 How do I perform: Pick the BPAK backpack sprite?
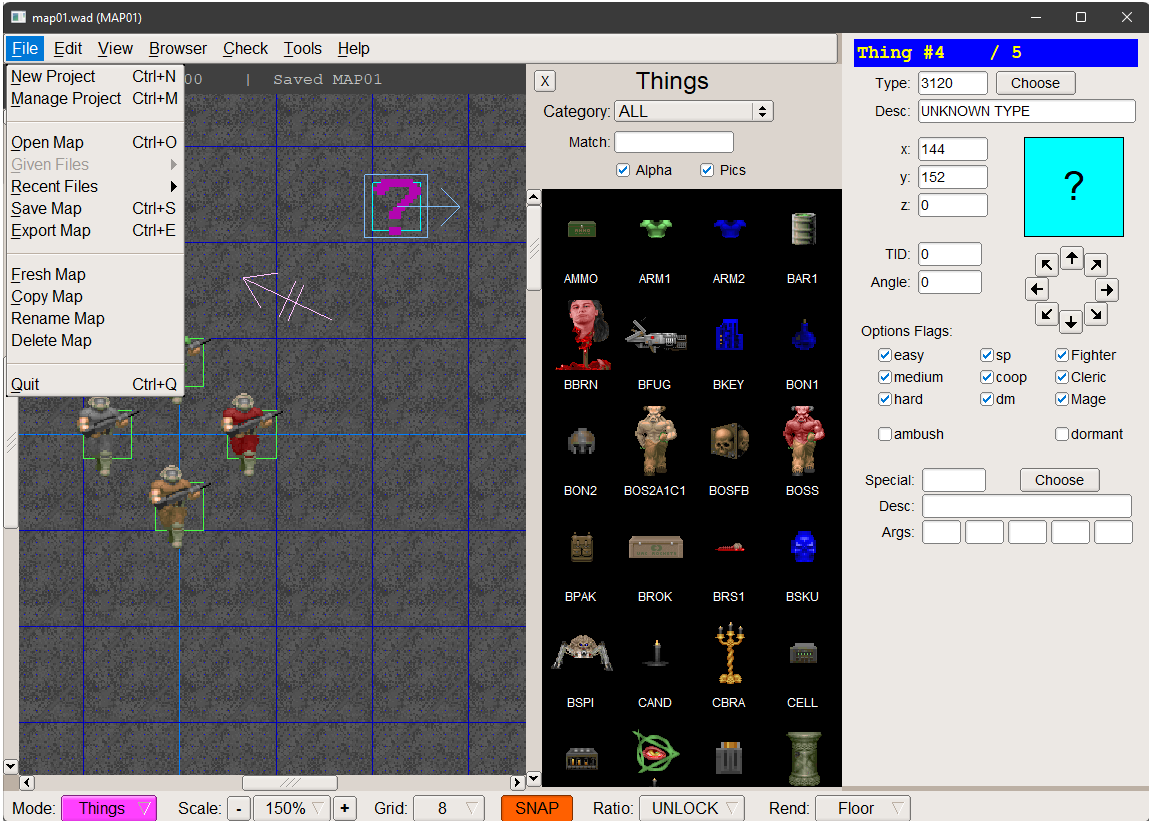(582, 547)
